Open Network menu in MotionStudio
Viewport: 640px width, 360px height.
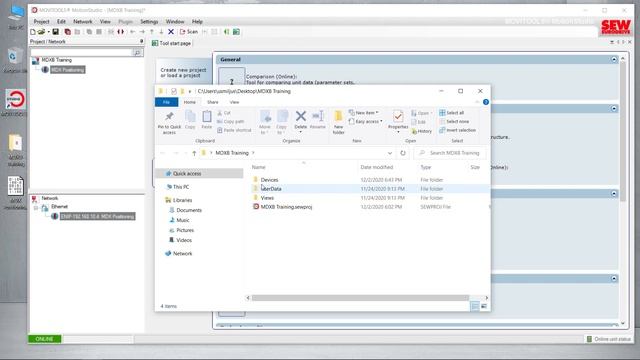click(82, 22)
